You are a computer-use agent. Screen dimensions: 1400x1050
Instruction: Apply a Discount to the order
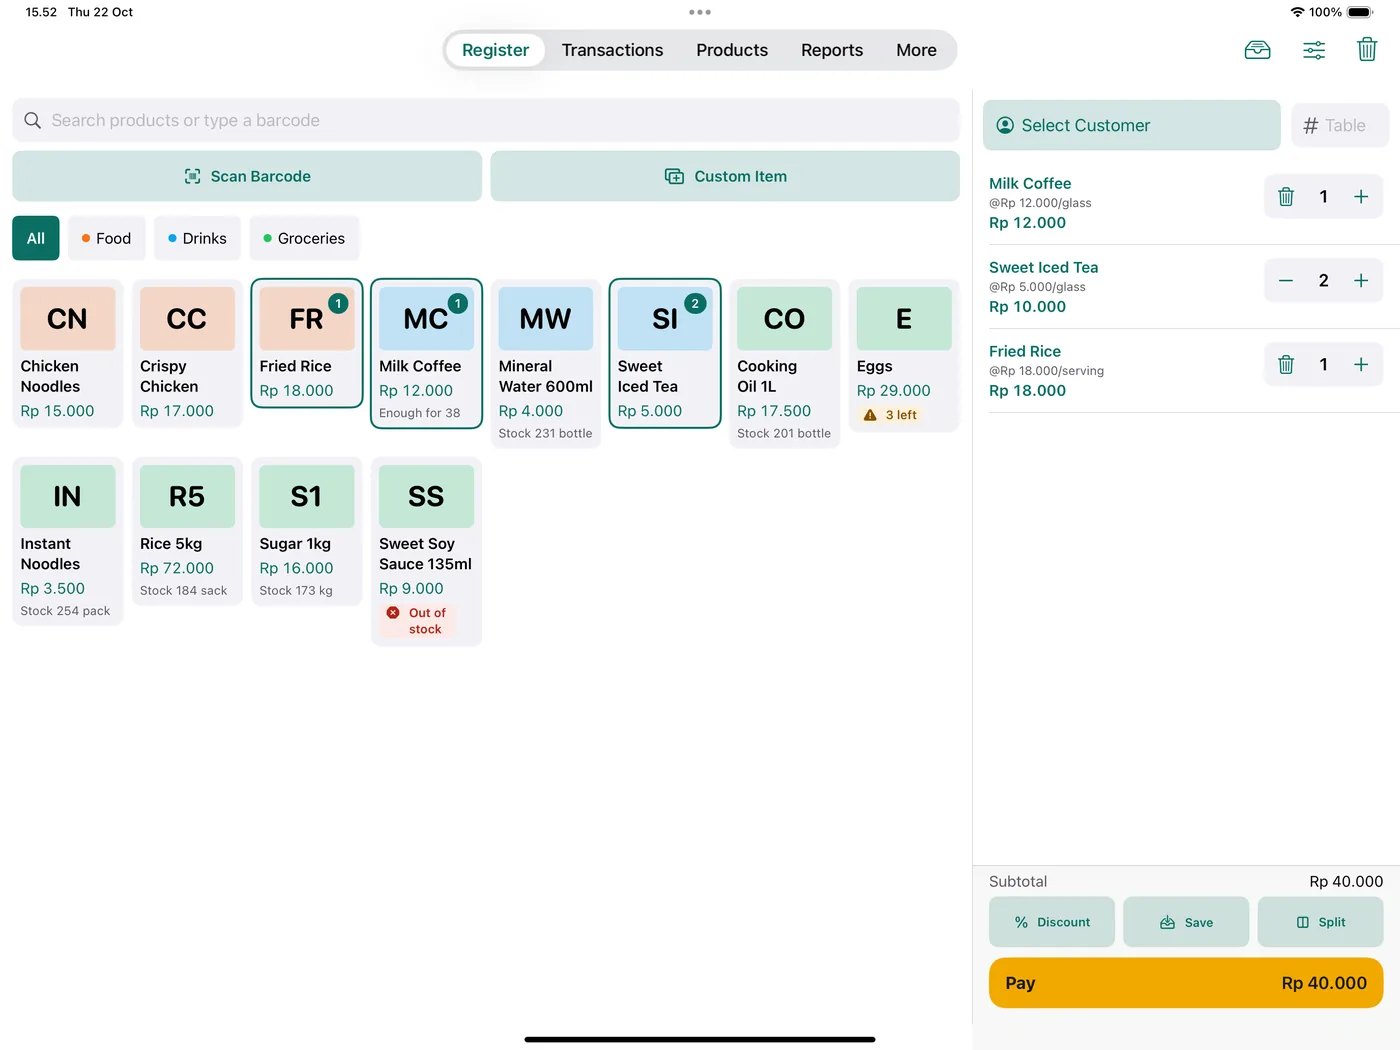coord(1052,922)
